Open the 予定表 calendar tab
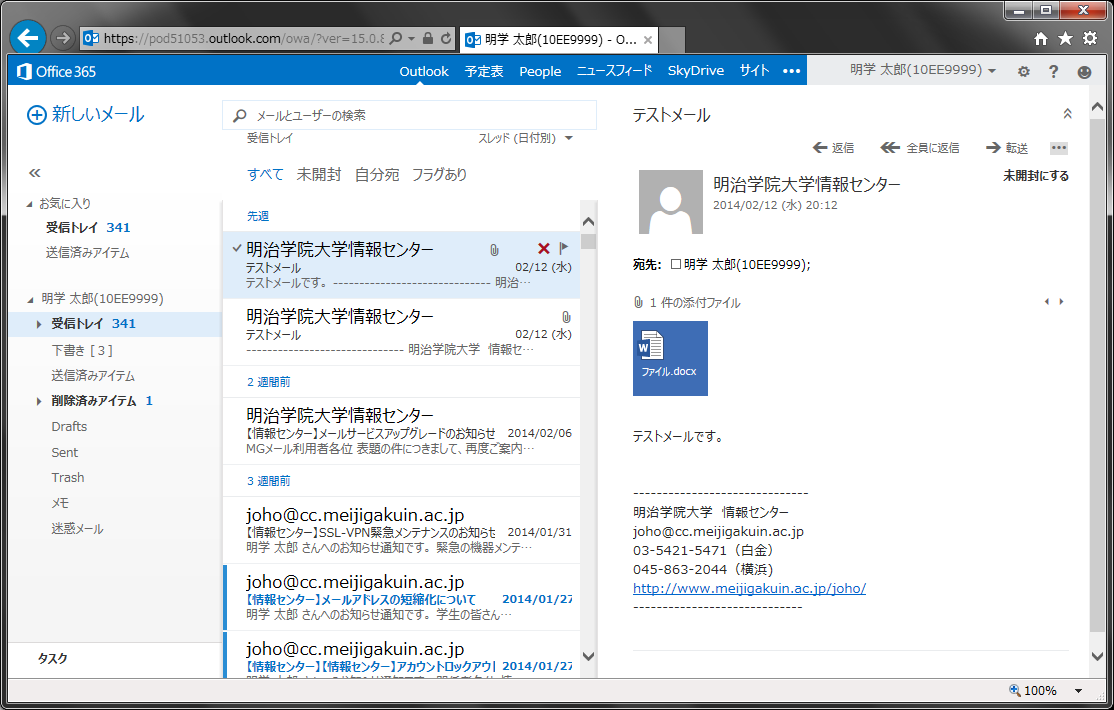This screenshot has width=1114, height=710. 484,71
